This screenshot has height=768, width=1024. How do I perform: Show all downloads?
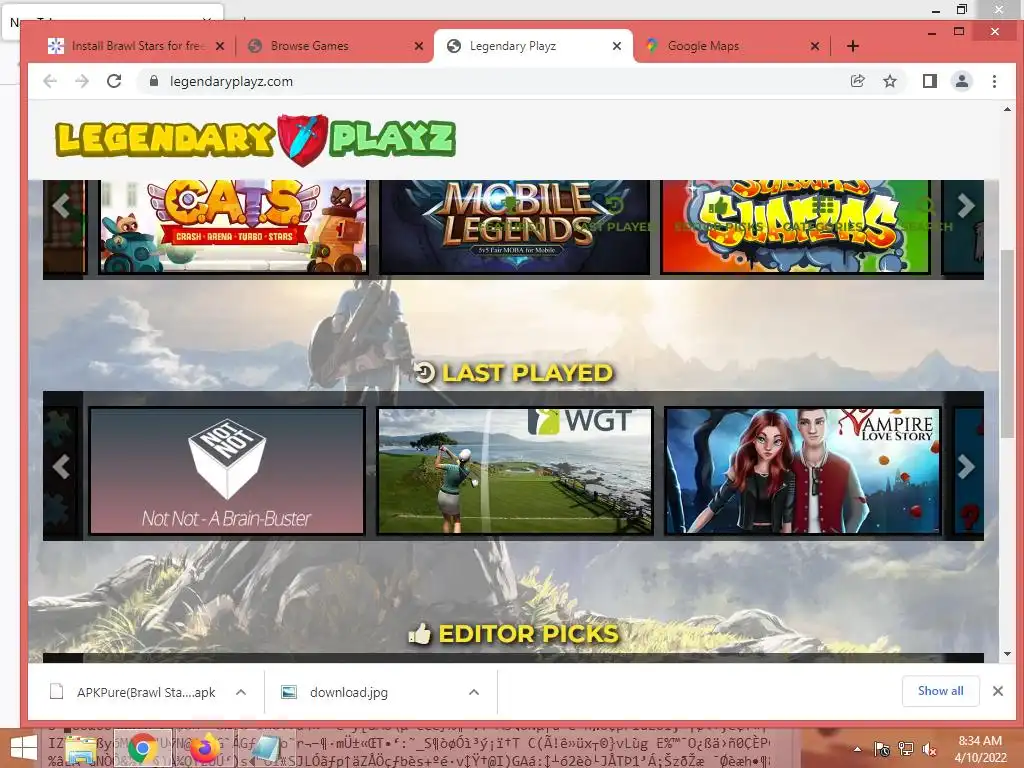point(940,691)
